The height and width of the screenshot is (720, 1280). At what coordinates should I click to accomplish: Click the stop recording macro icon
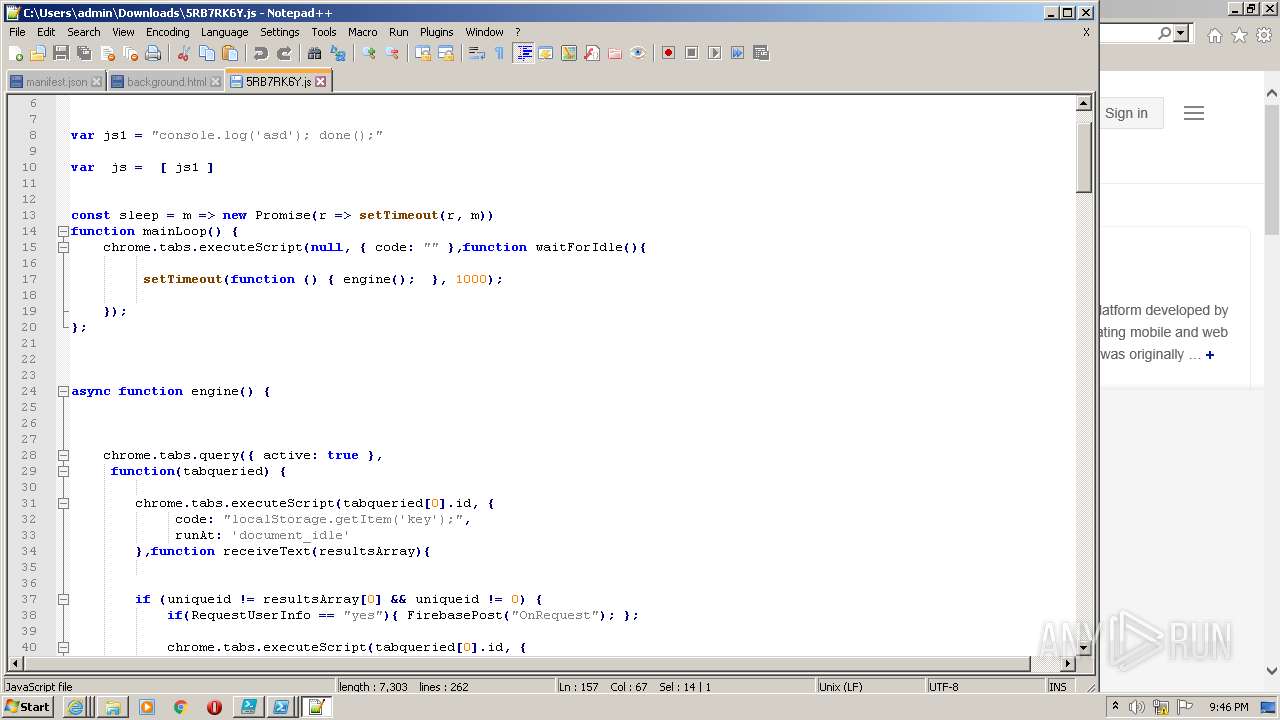pos(691,53)
